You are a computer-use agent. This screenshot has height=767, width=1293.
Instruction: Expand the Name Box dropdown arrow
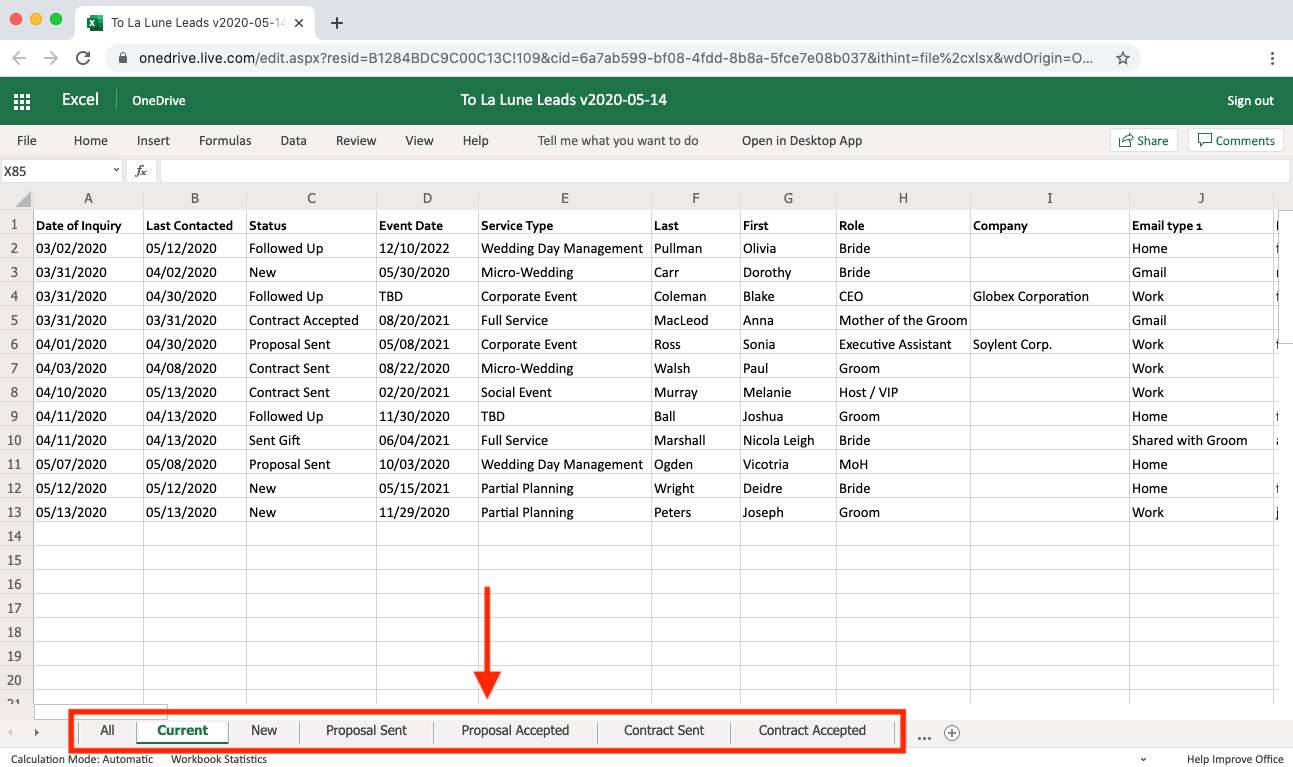click(116, 171)
